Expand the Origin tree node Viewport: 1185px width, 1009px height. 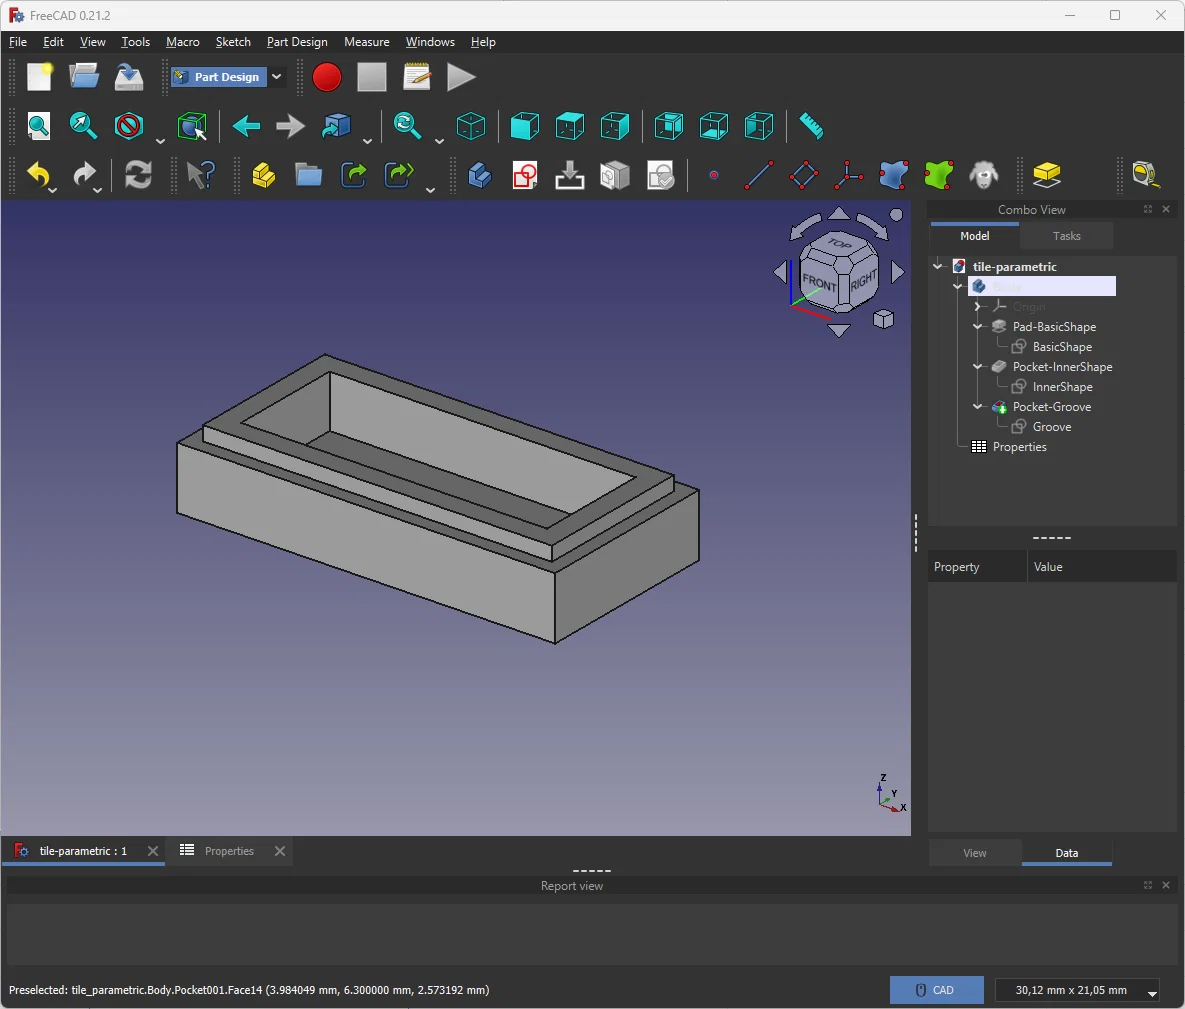978,307
